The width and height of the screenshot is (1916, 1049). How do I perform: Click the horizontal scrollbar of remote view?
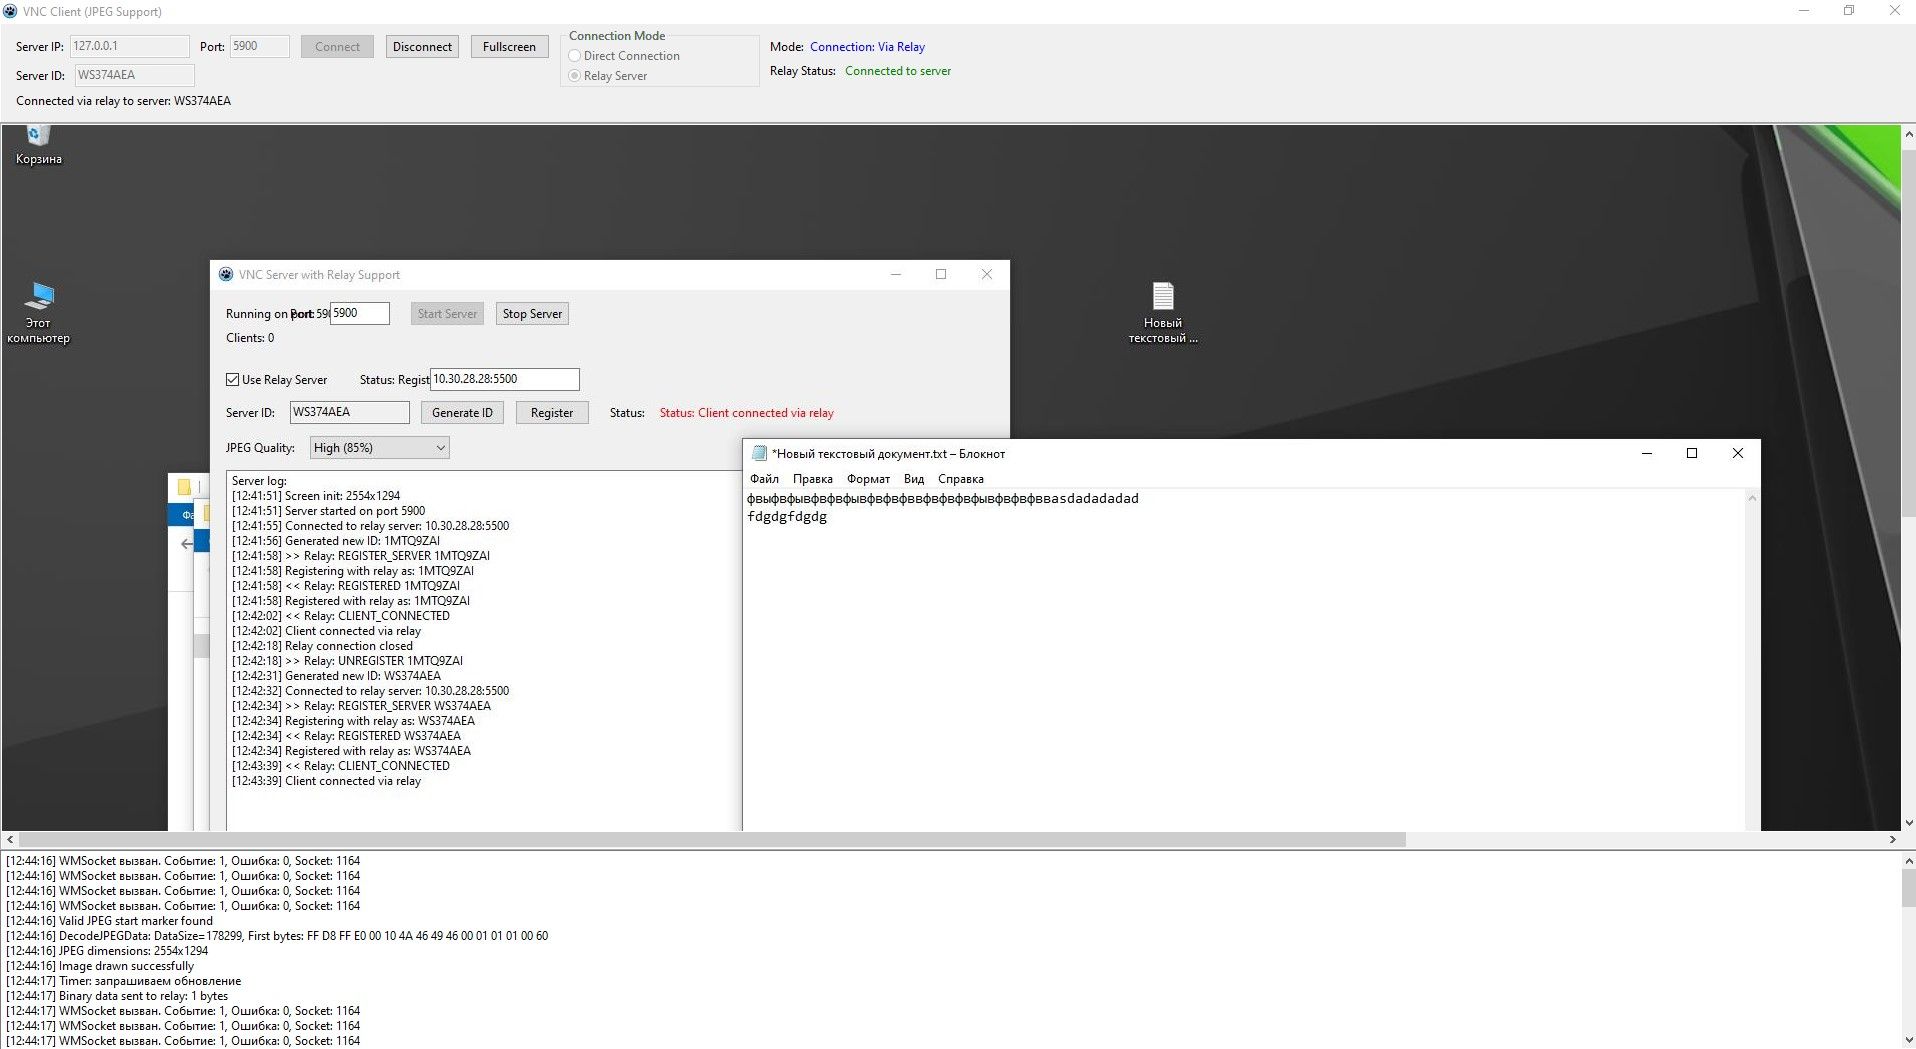712,840
